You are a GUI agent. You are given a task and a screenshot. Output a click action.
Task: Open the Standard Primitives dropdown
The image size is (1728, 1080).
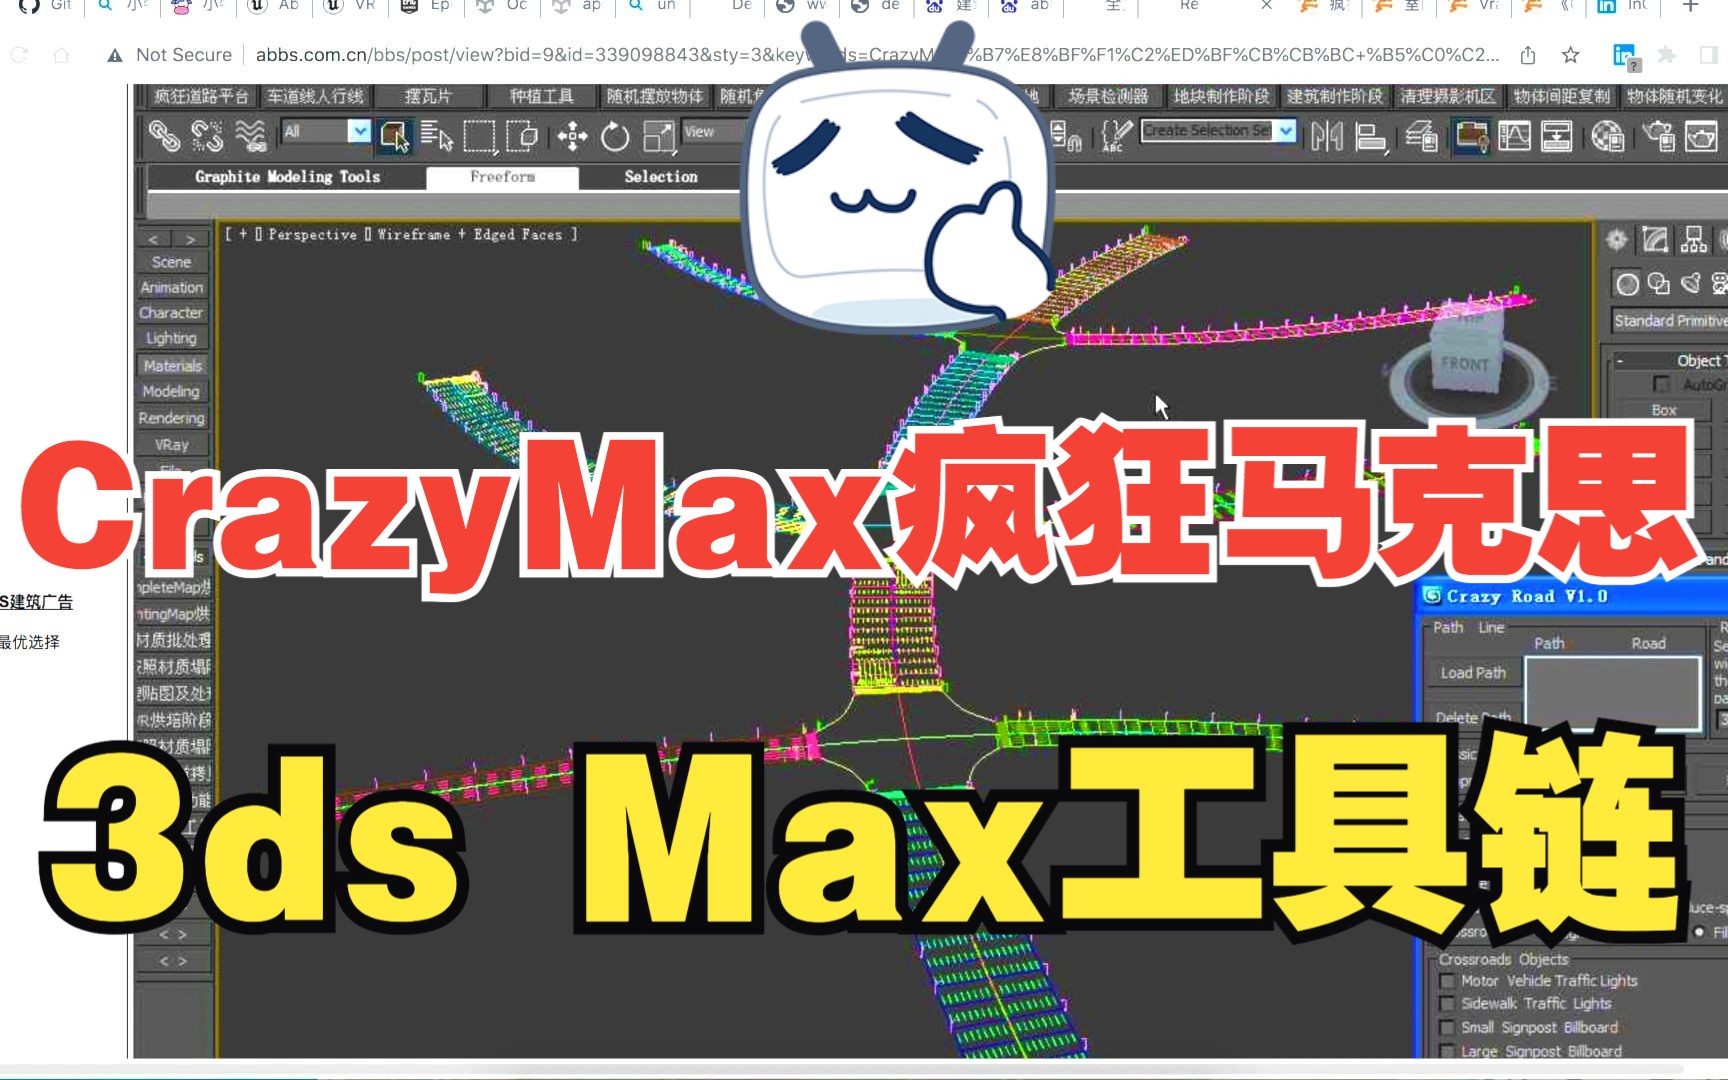(1669, 321)
